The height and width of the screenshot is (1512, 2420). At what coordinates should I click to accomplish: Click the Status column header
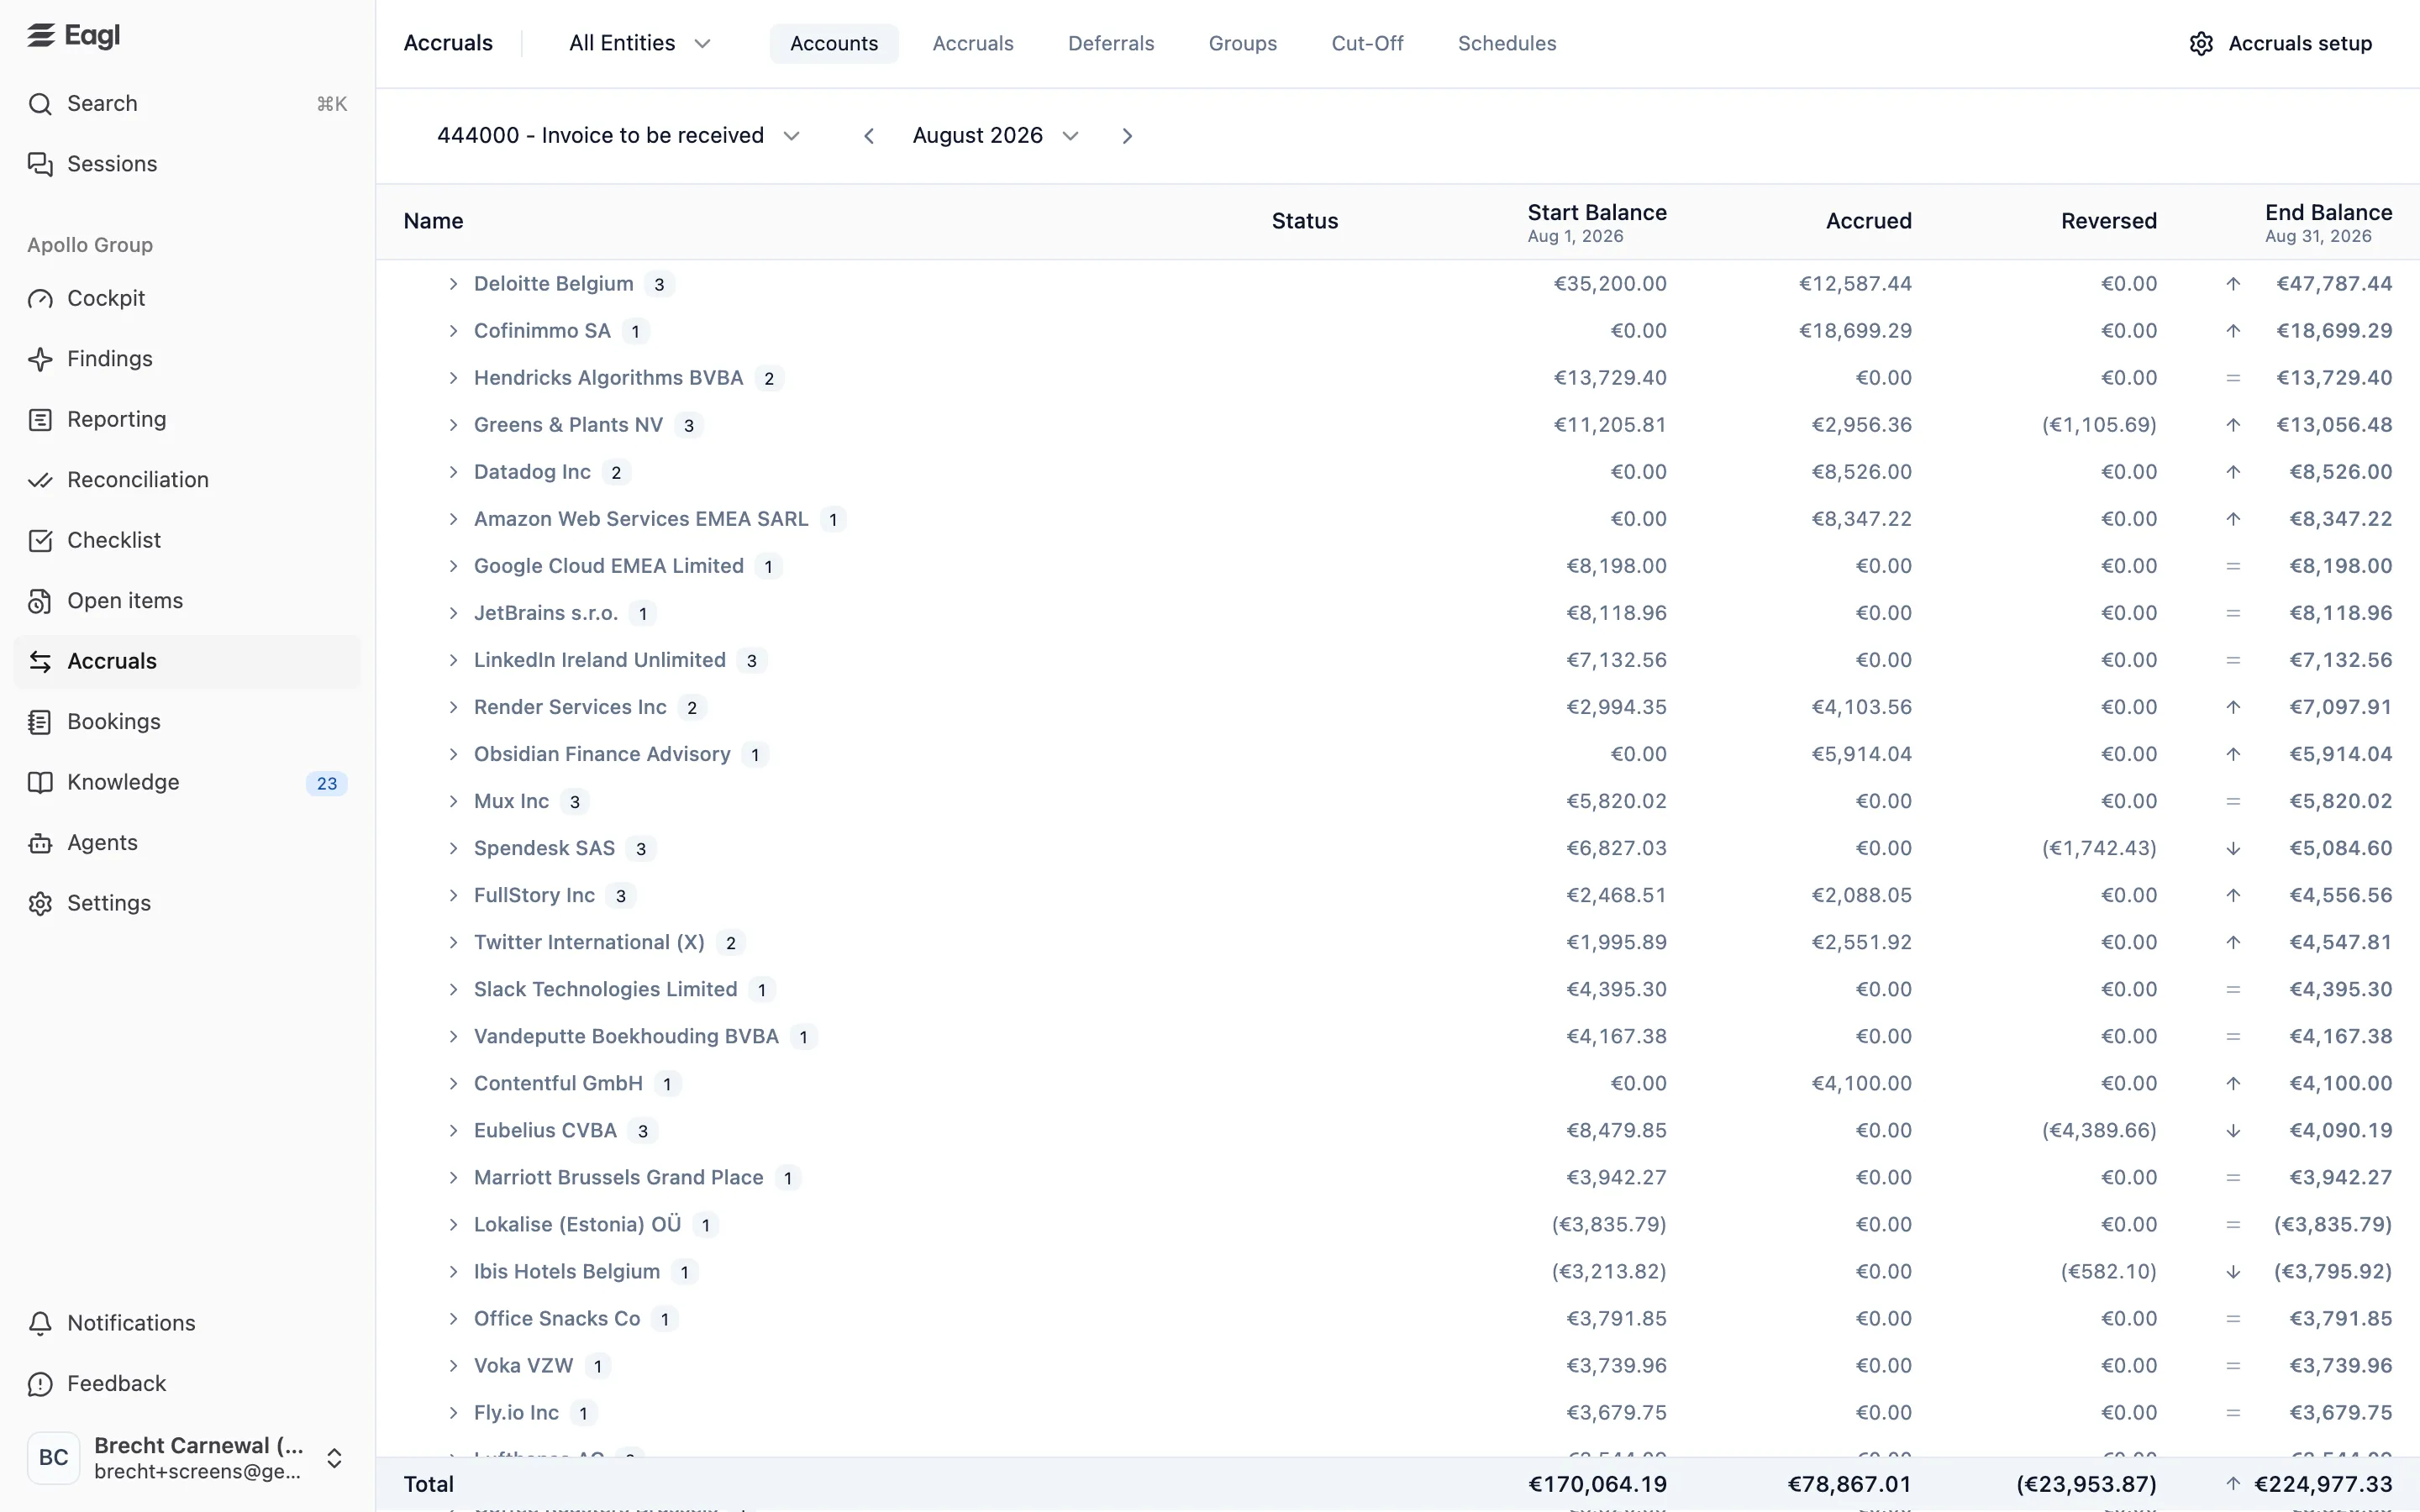tap(1305, 221)
